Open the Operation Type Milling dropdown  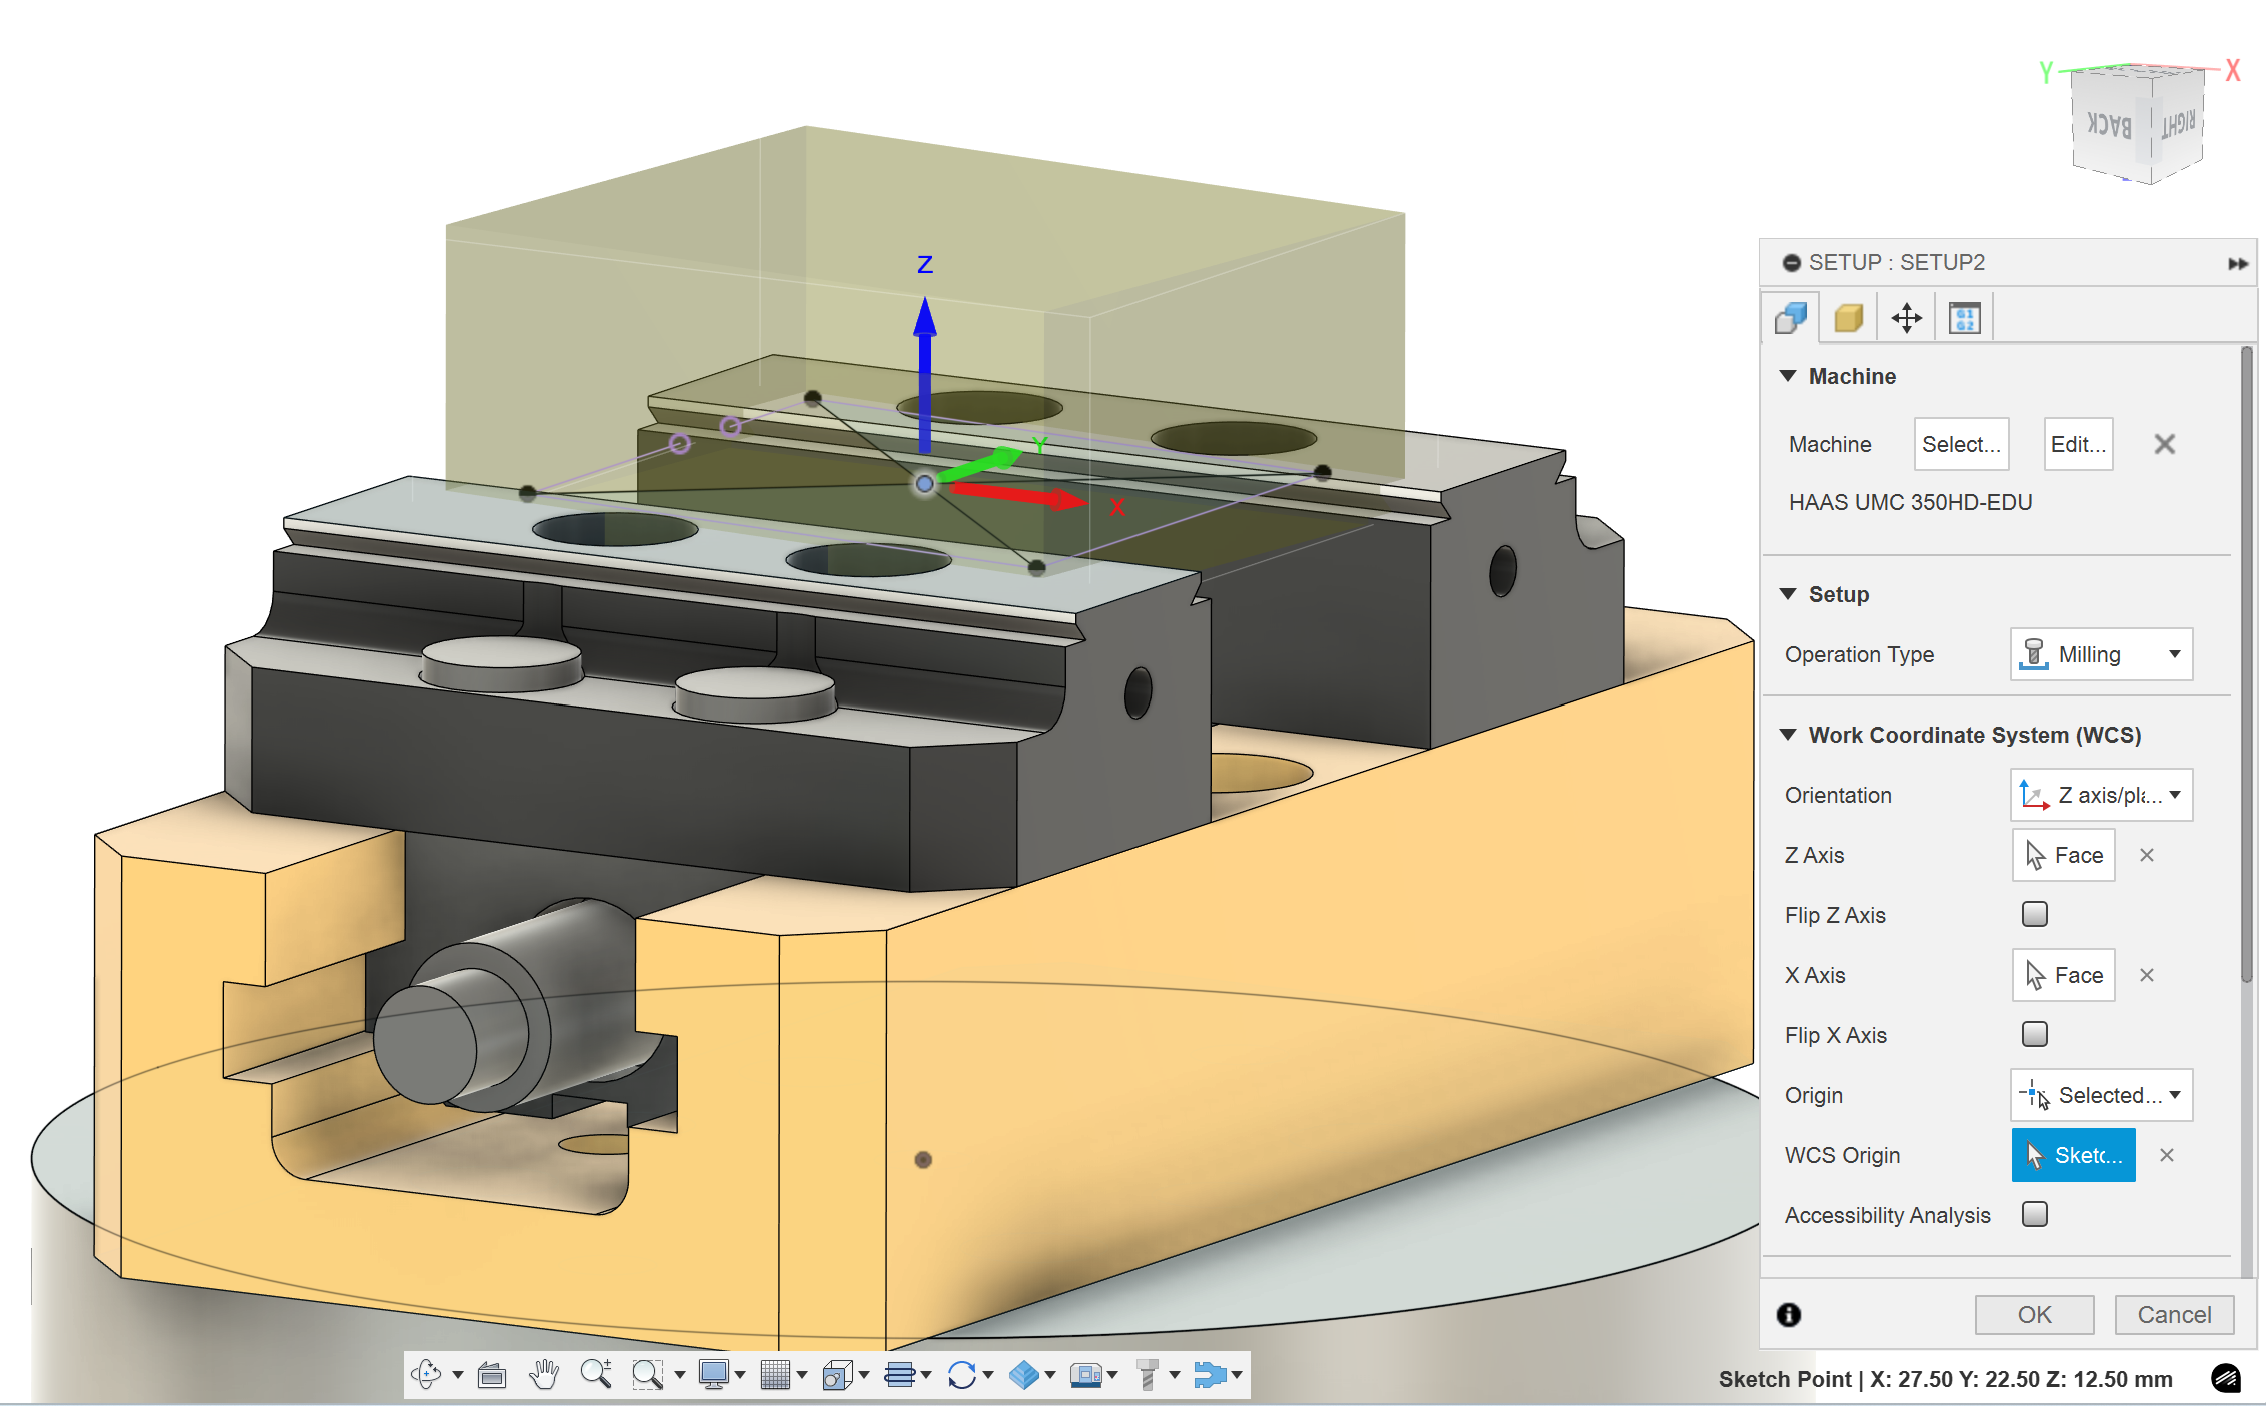pyautogui.click(x=2101, y=654)
